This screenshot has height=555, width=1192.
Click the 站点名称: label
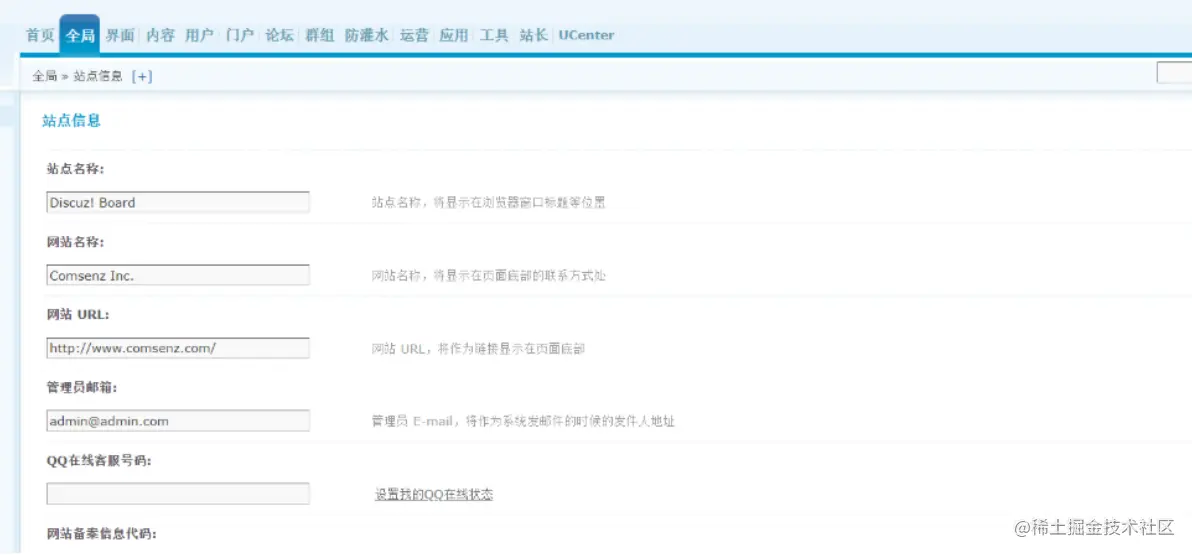[76, 169]
